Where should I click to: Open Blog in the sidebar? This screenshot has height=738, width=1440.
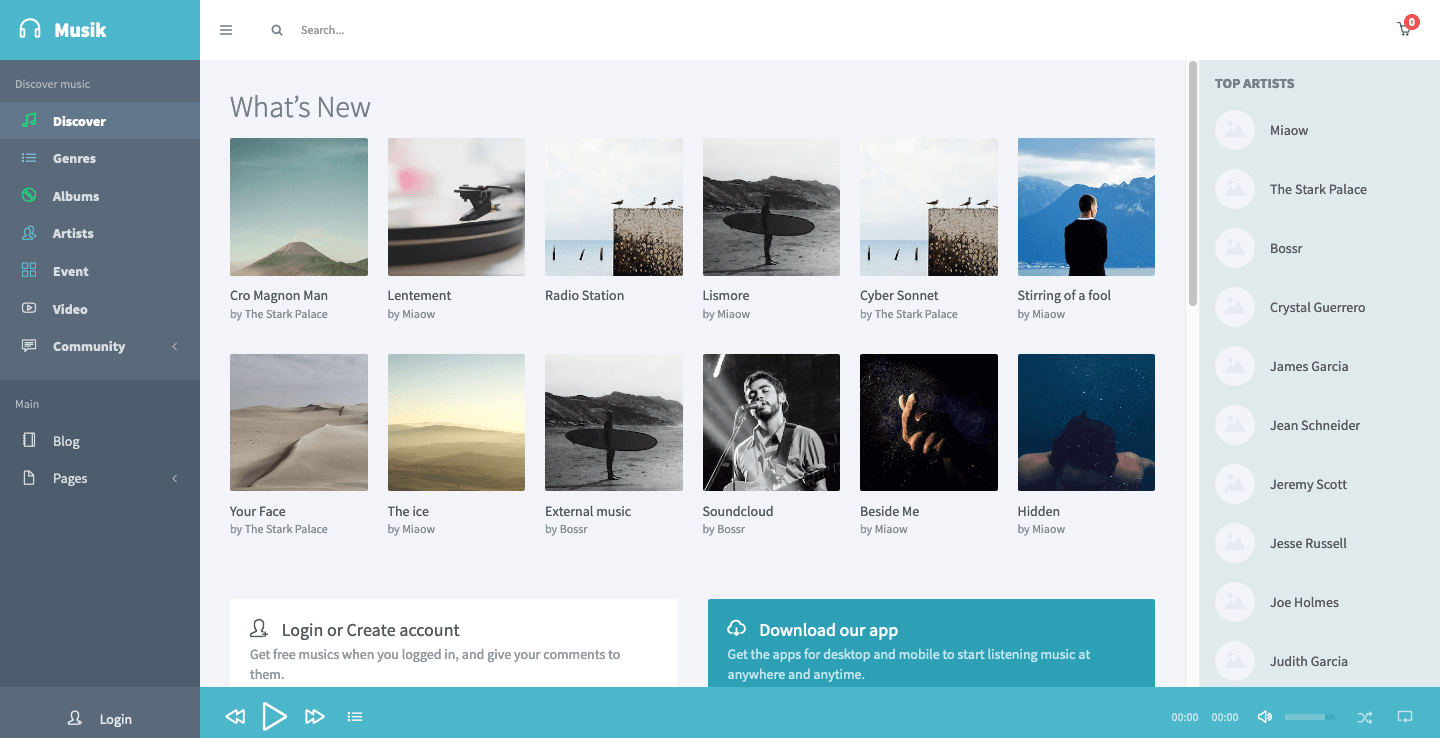[100, 441]
